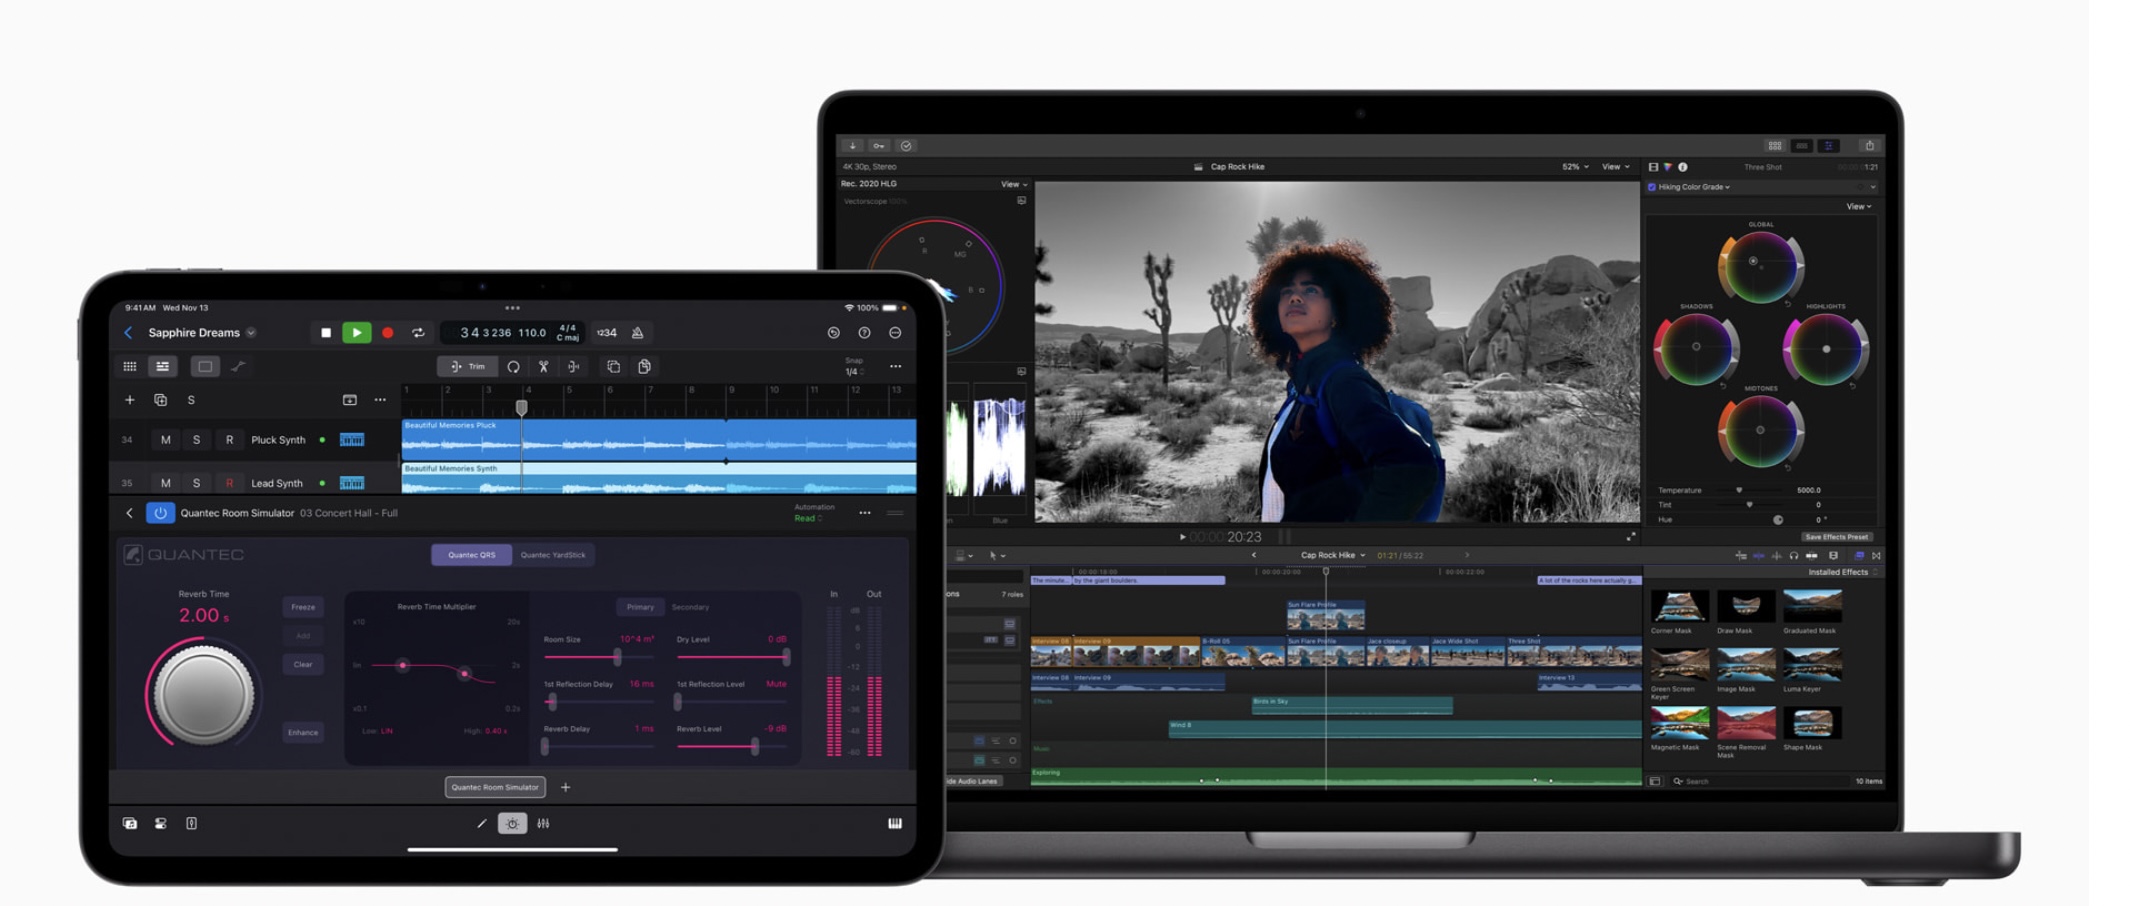Select the Scissors split tool

(x=543, y=367)
